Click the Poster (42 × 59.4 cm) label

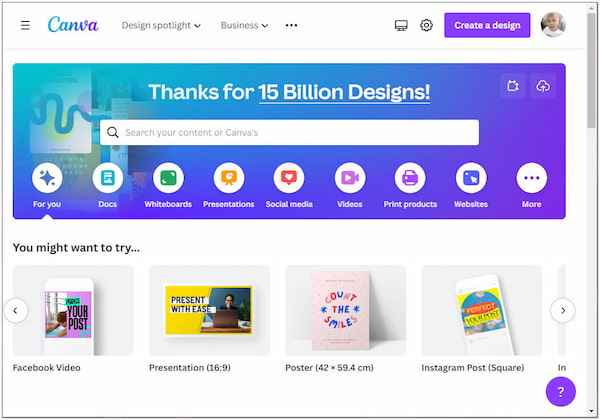click(329, 368)
